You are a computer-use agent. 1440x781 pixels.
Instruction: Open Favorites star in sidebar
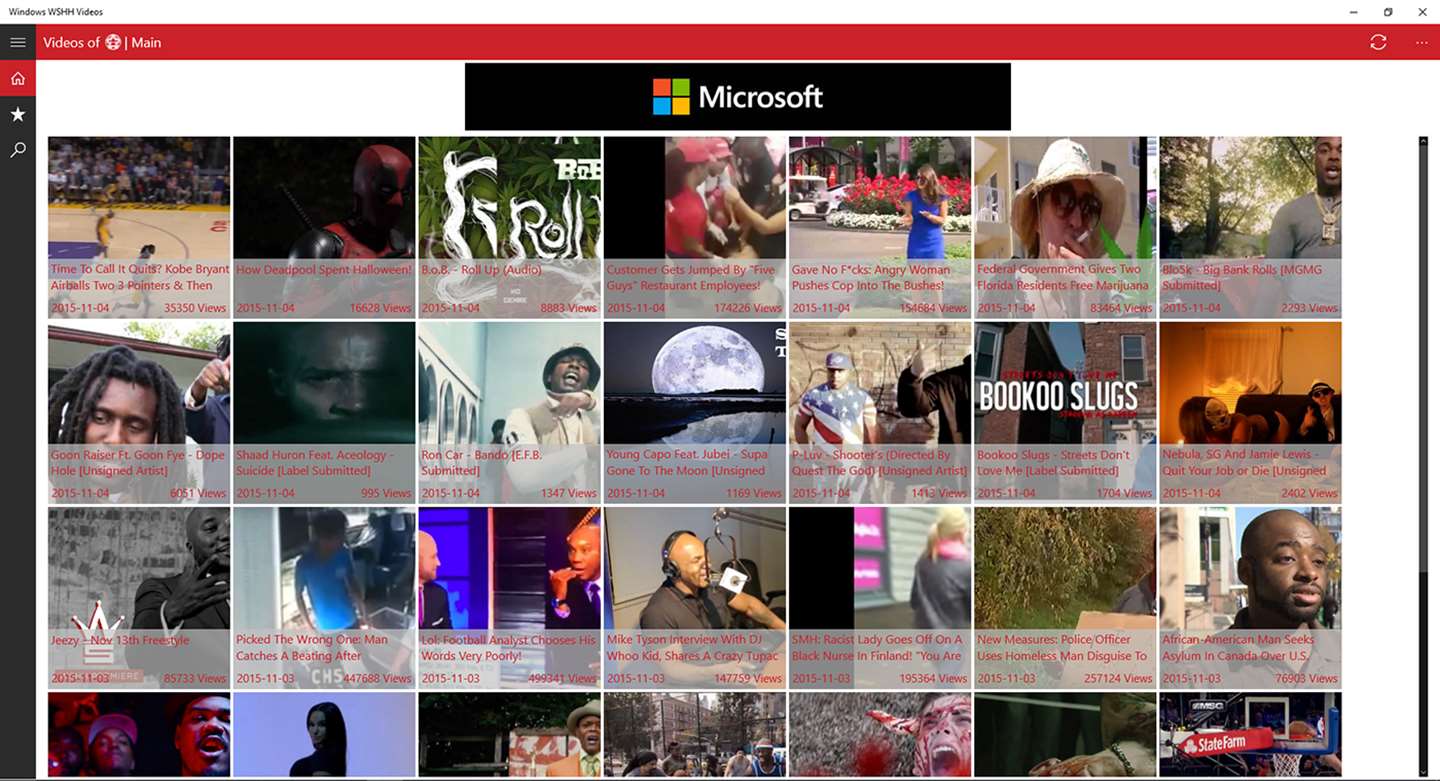point(17,114)
